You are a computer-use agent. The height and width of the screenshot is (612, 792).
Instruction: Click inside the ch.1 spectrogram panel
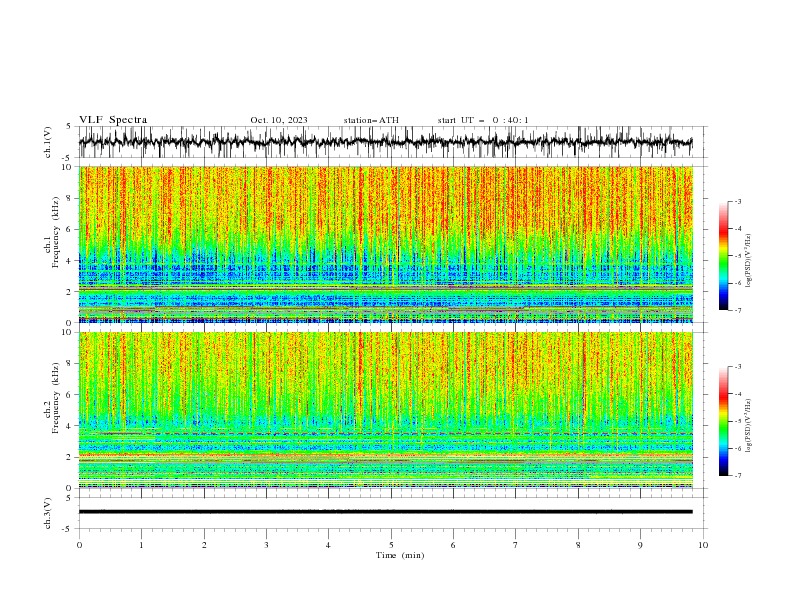[386, 244]
